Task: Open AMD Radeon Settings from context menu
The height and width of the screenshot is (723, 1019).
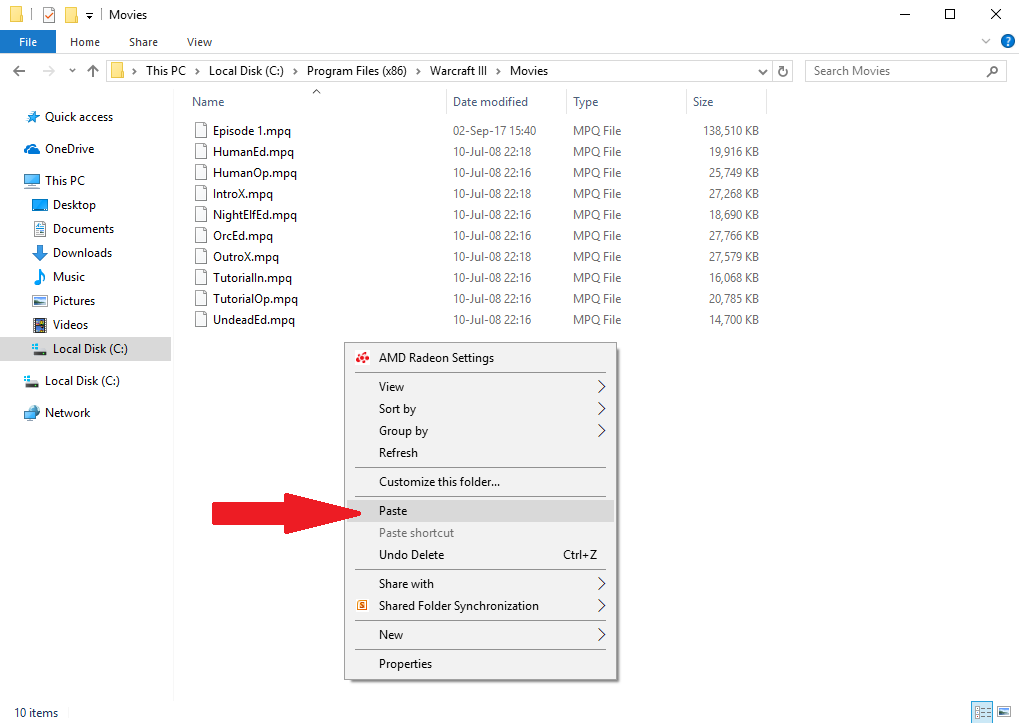Action: point(480,358)
